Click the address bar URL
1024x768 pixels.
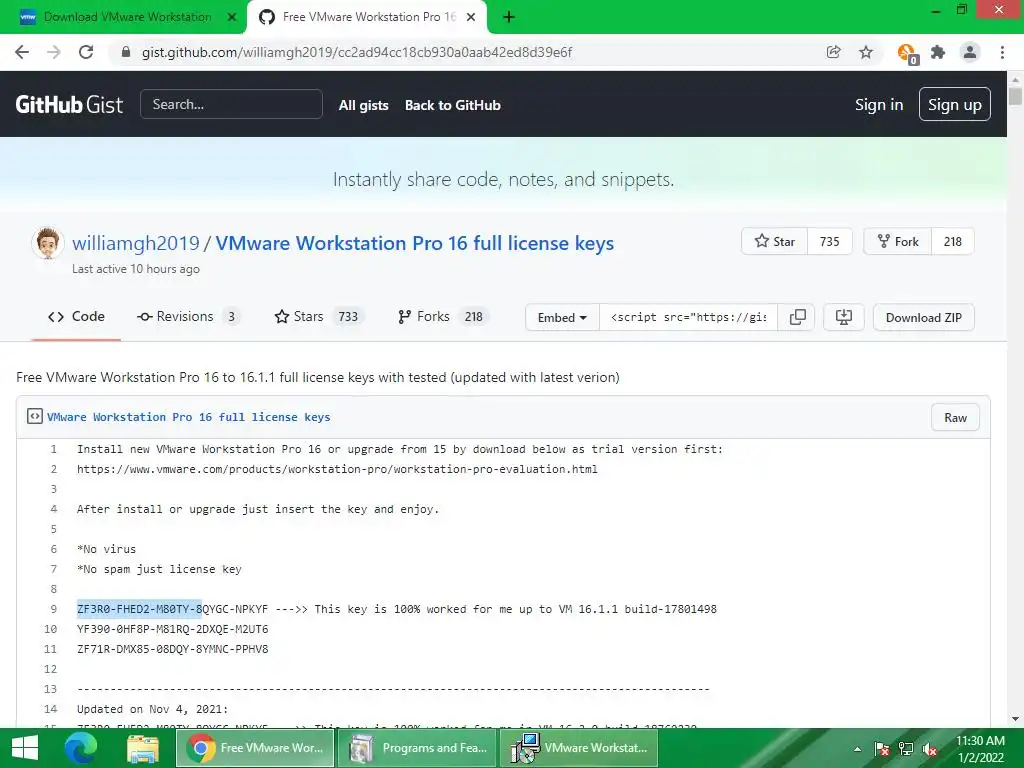[x=357, y=52]
